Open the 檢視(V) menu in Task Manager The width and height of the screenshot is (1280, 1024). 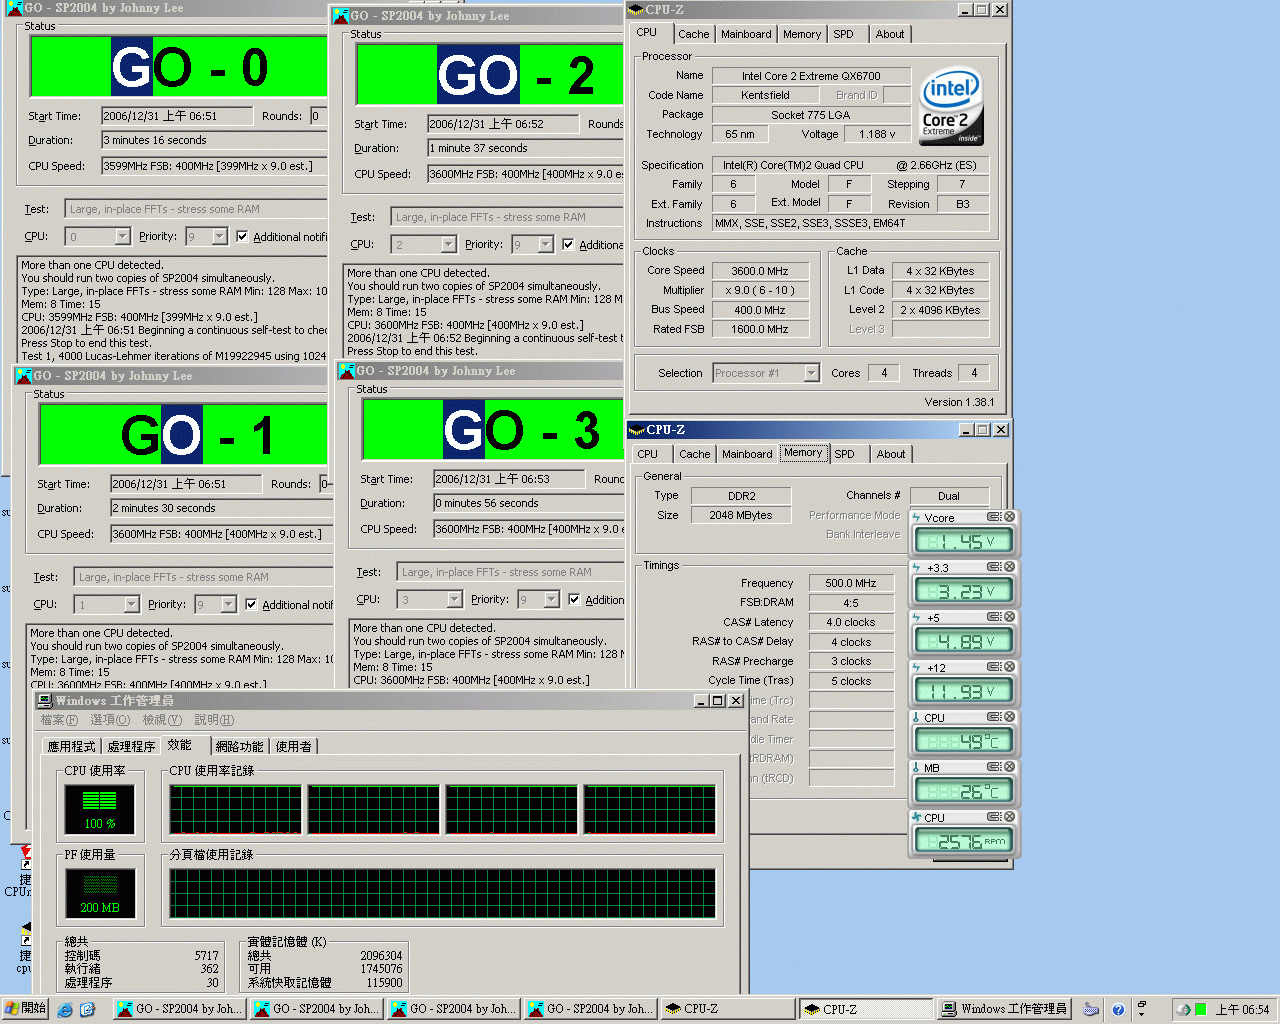point(162,720)
